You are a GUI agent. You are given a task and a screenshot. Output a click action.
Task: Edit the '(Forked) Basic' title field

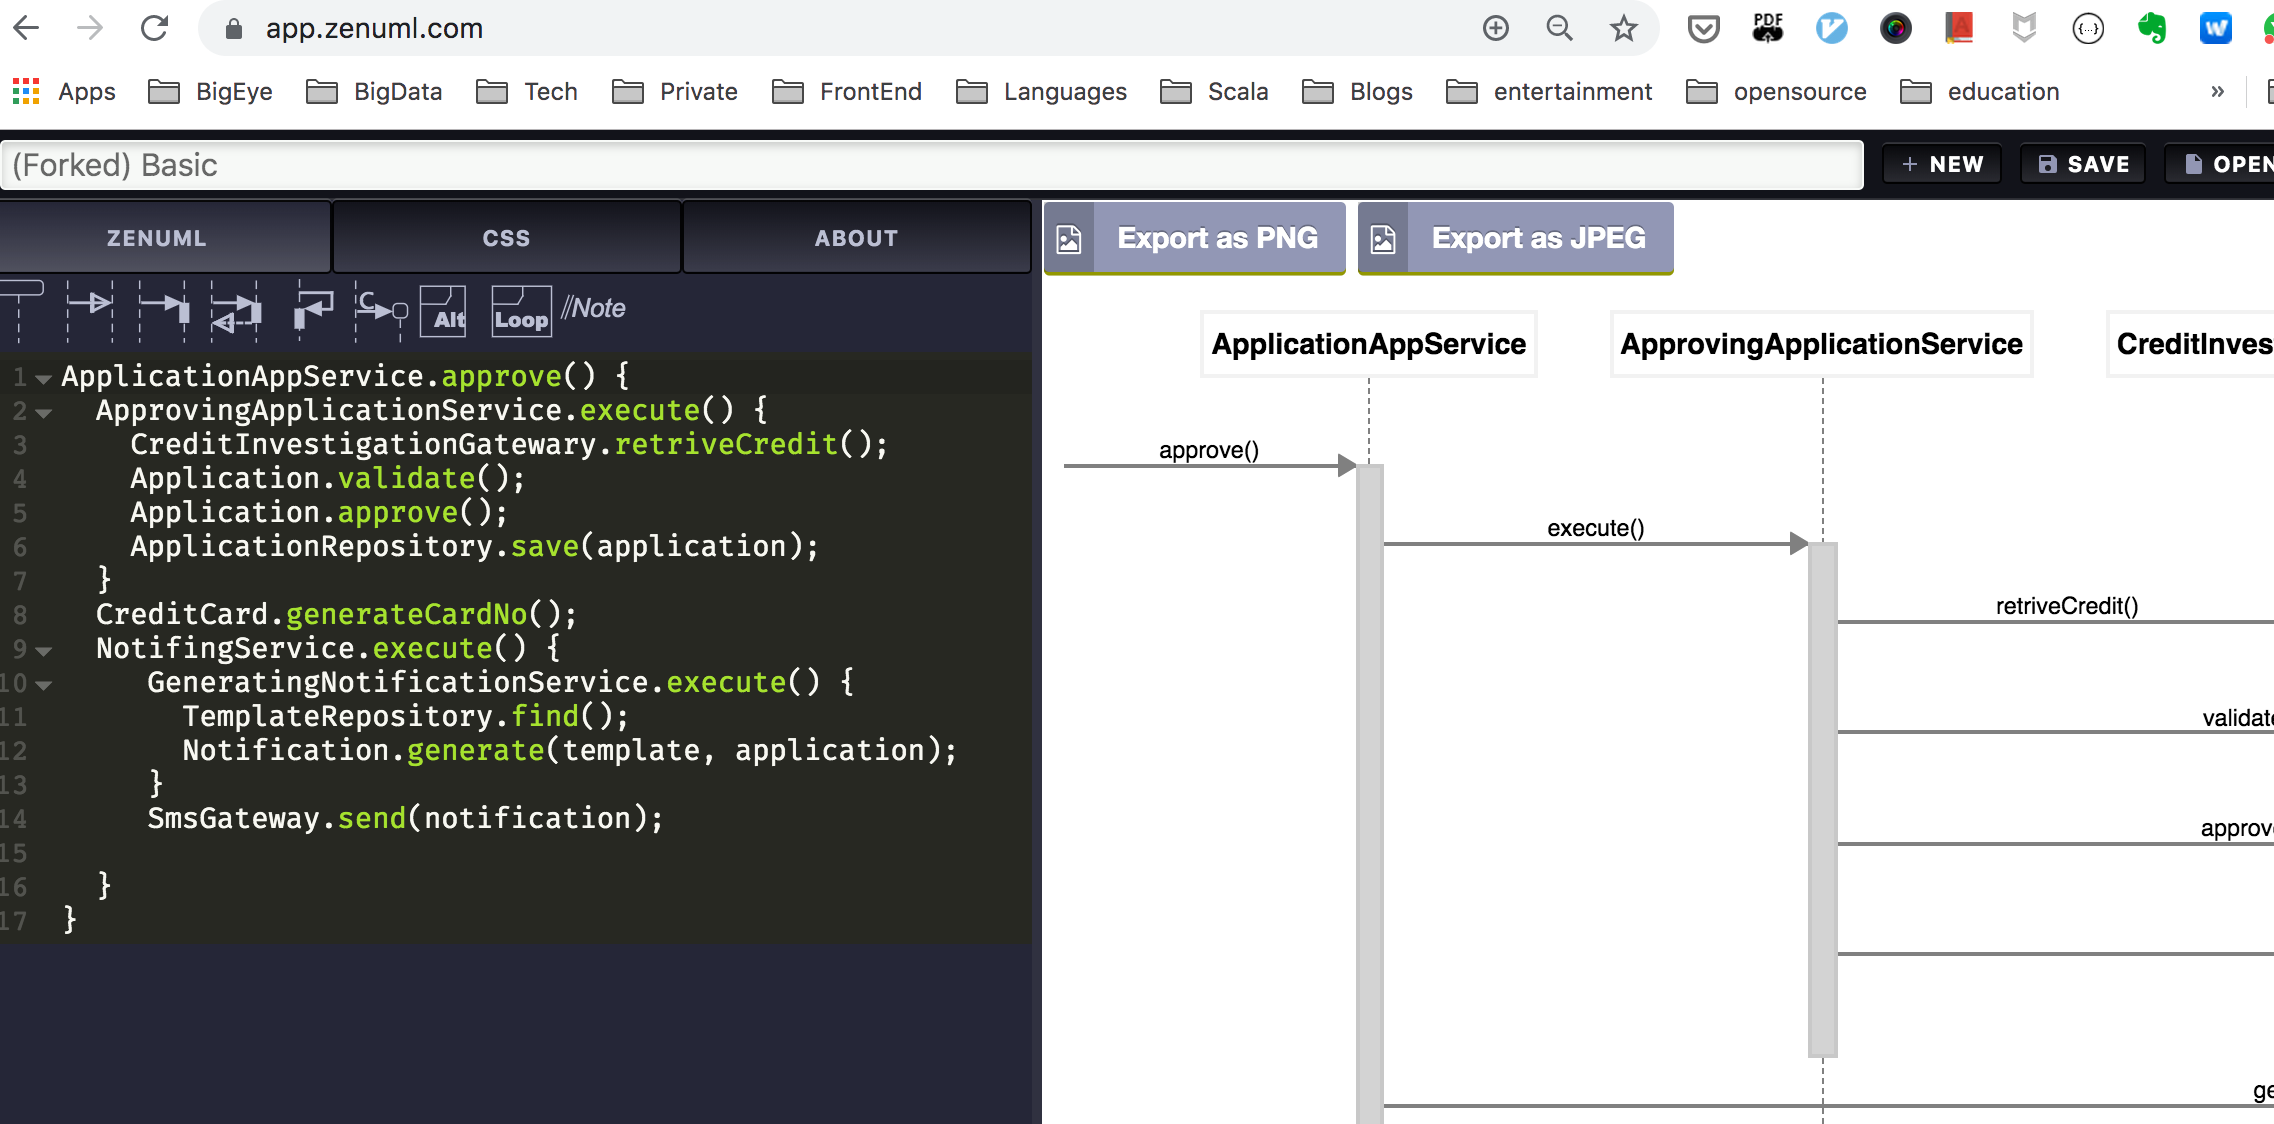930,165
